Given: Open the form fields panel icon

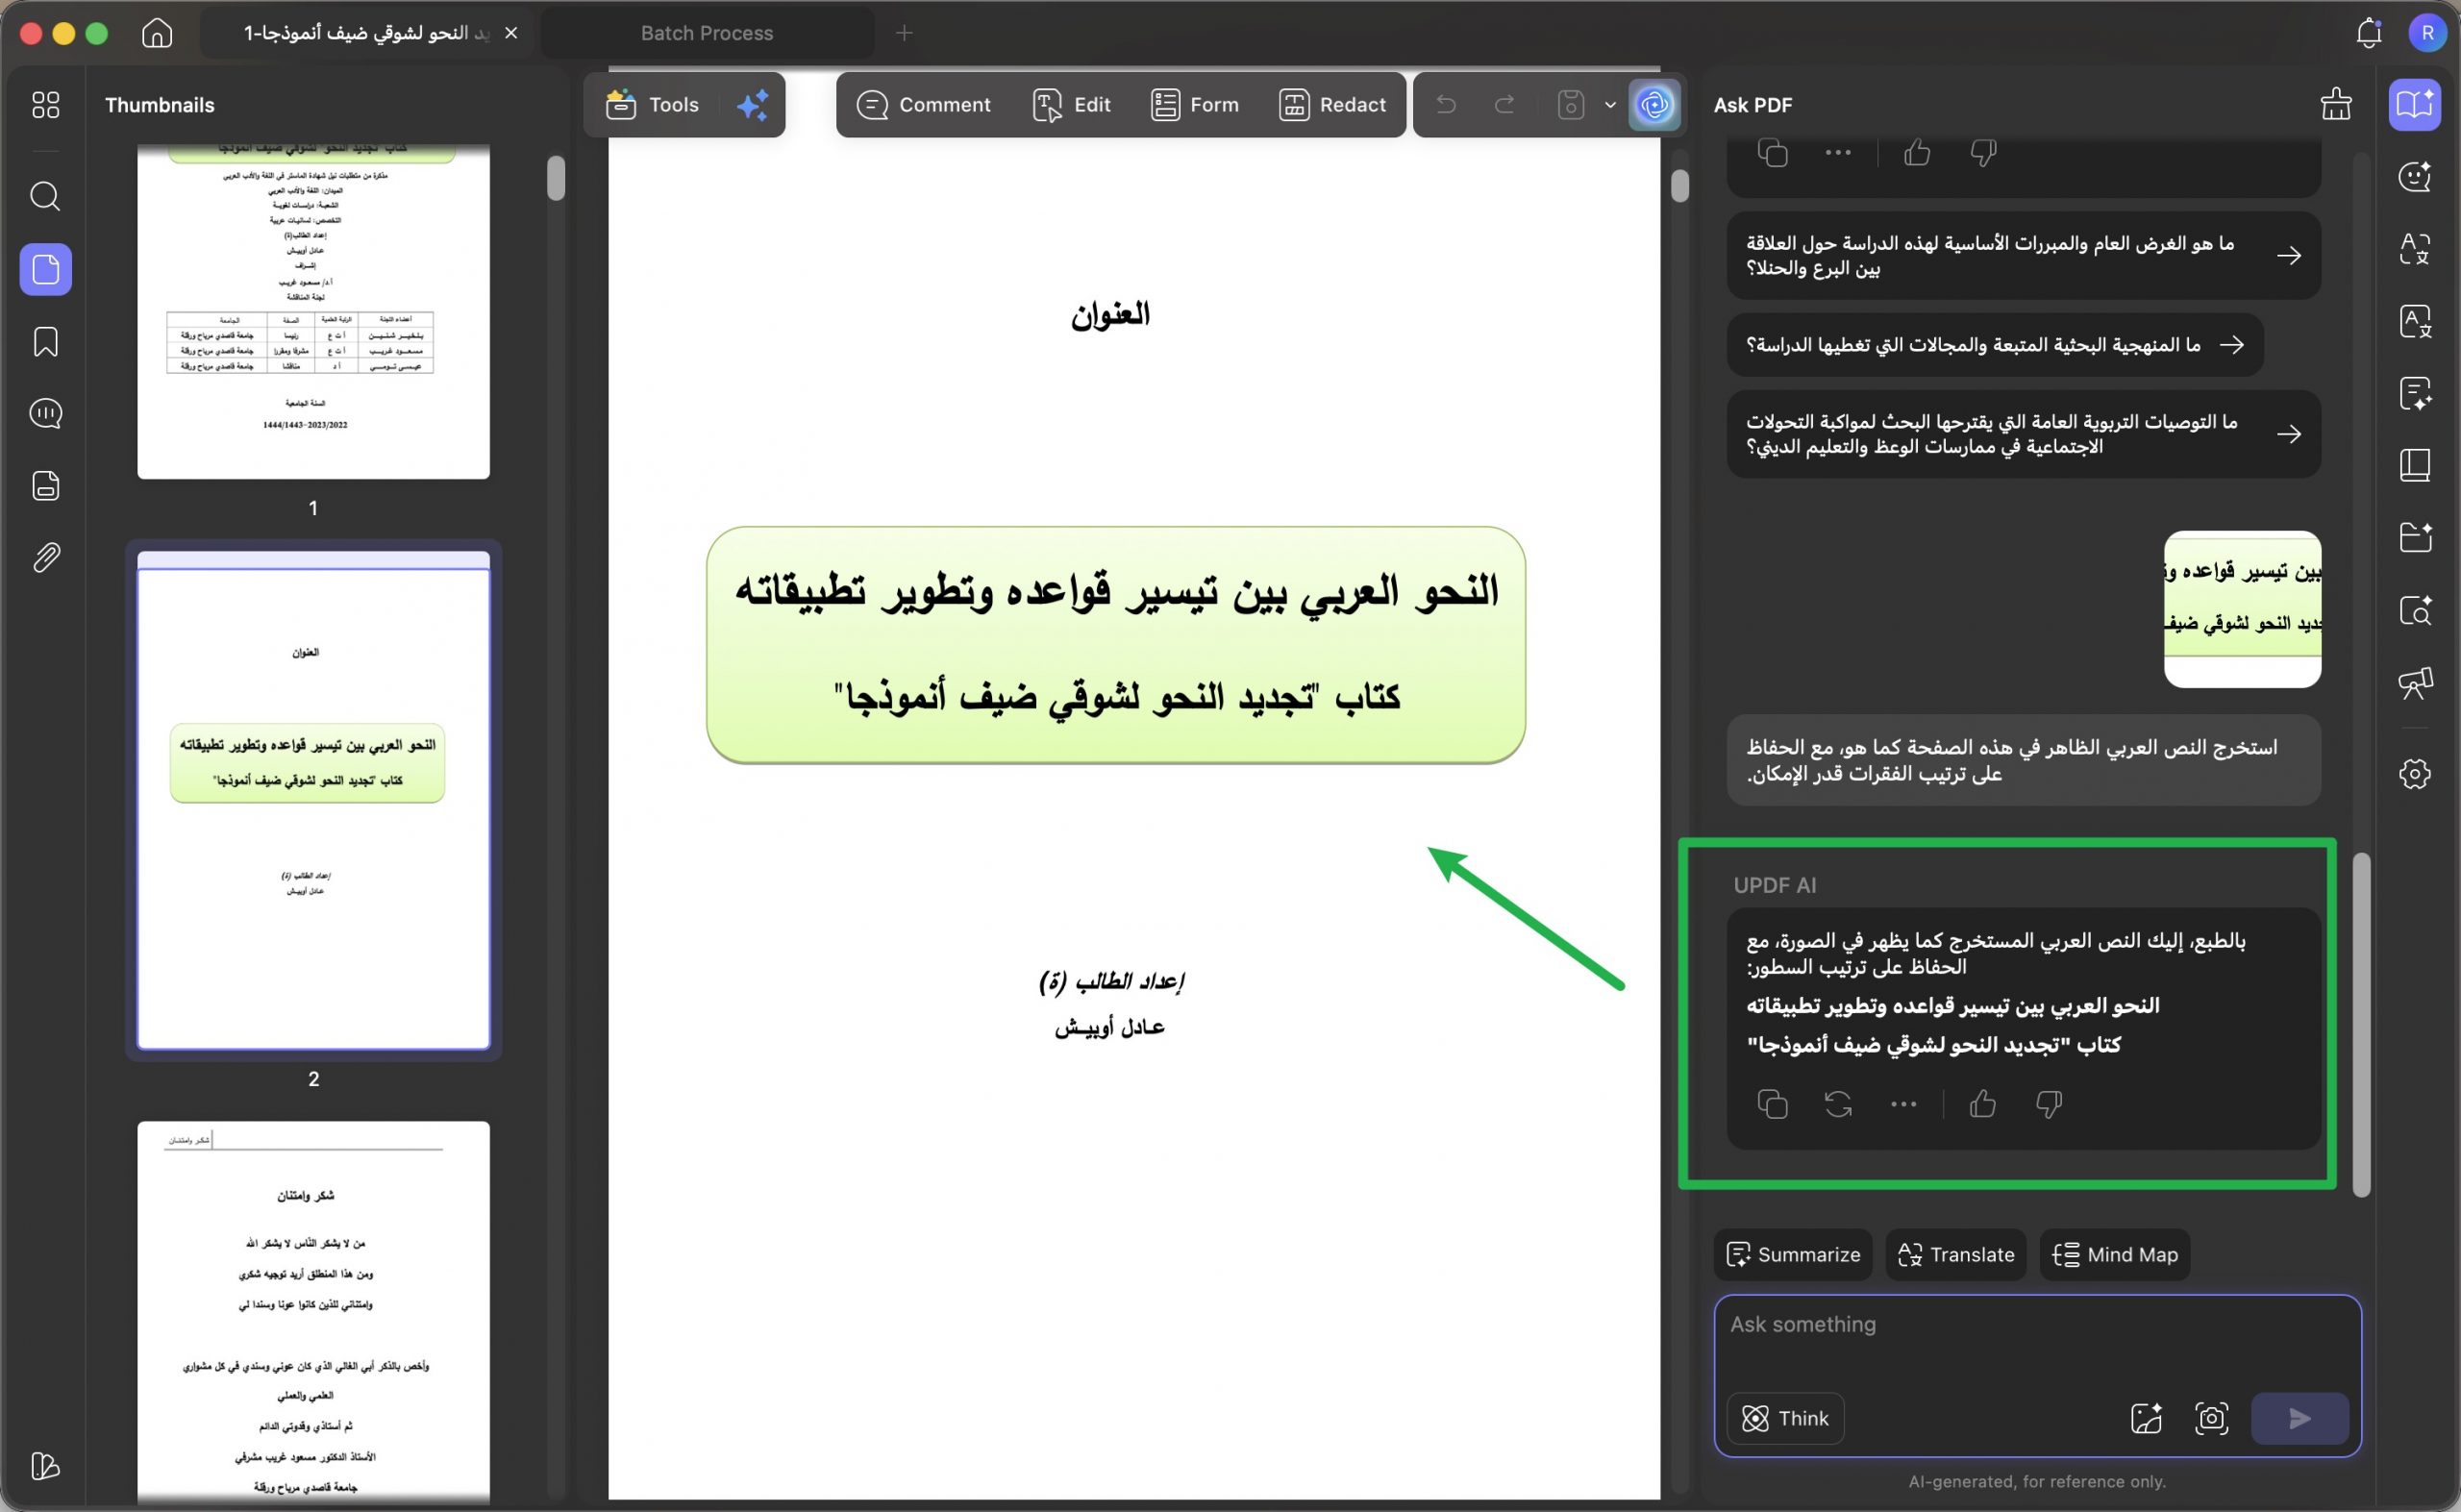Looking at the screenshot, I should pyautogui.click(x=46, y=486).
